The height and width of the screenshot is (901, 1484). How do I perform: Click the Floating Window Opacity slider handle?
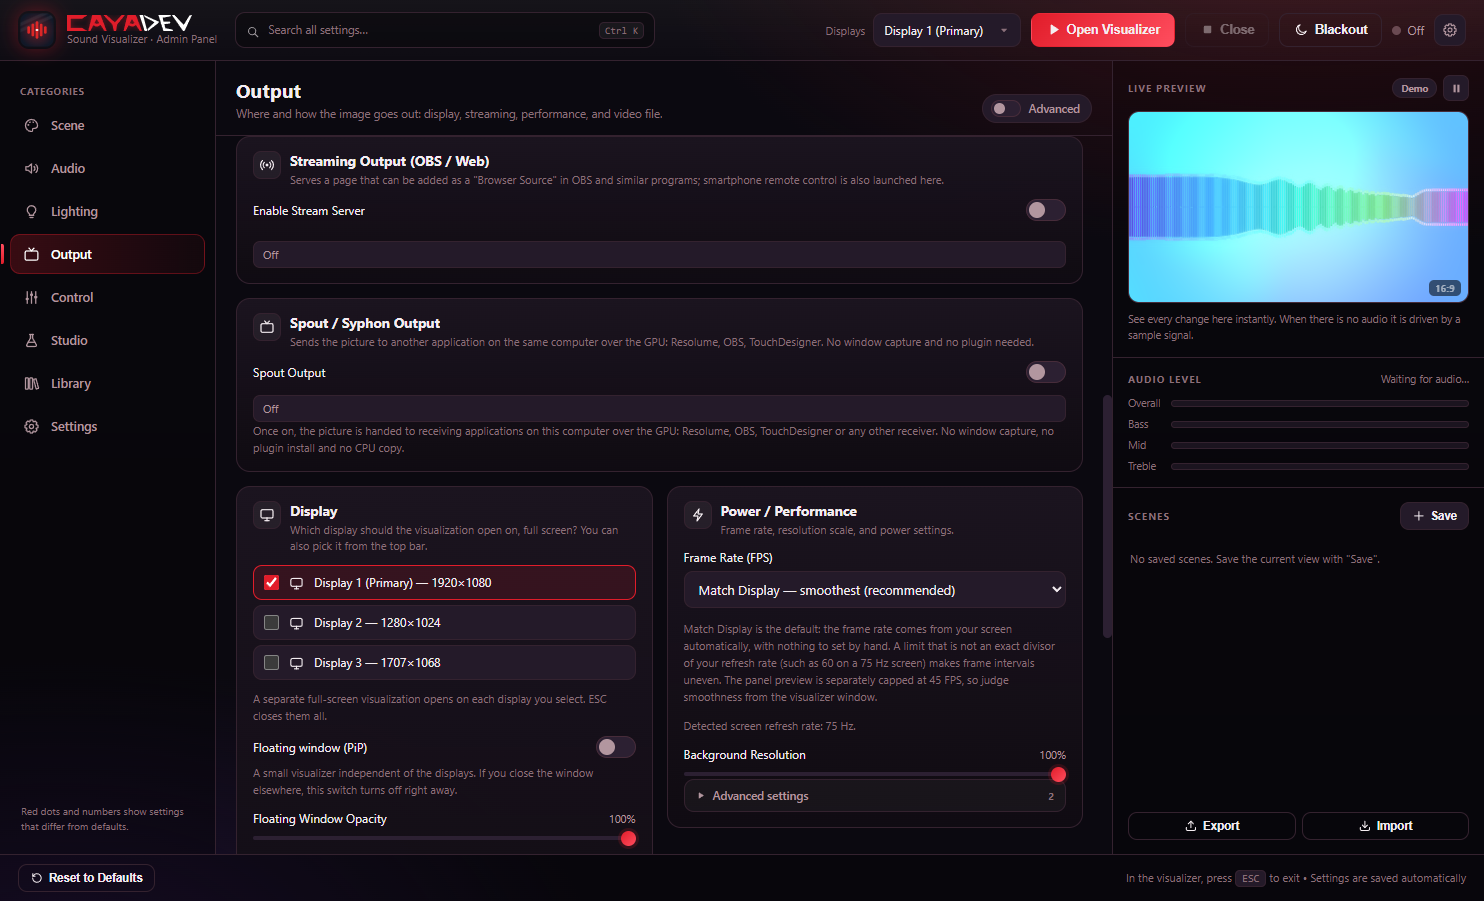coord(628,838)
